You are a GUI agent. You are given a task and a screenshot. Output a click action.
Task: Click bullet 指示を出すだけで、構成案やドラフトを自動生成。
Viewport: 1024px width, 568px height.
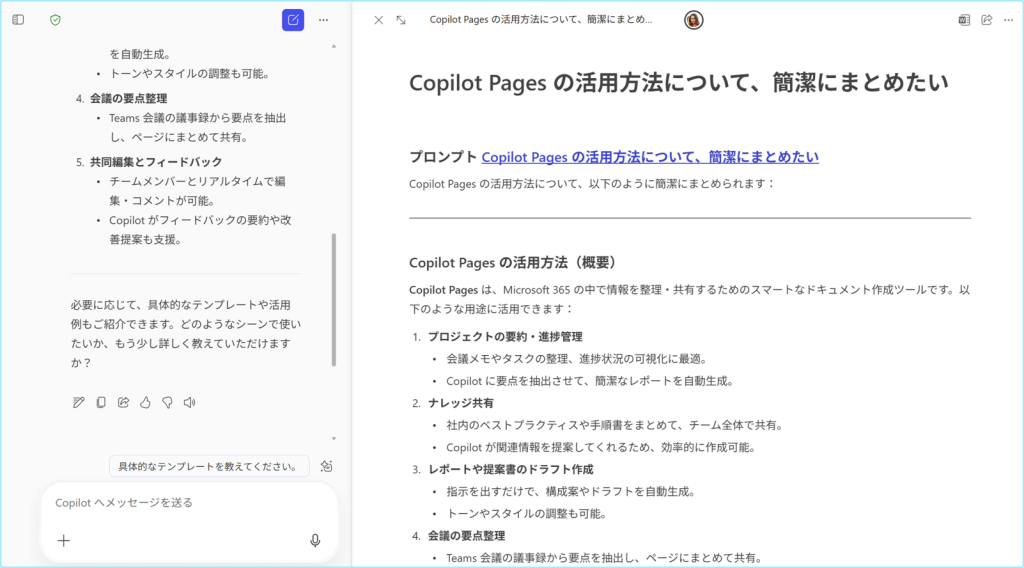click(571, 492)
